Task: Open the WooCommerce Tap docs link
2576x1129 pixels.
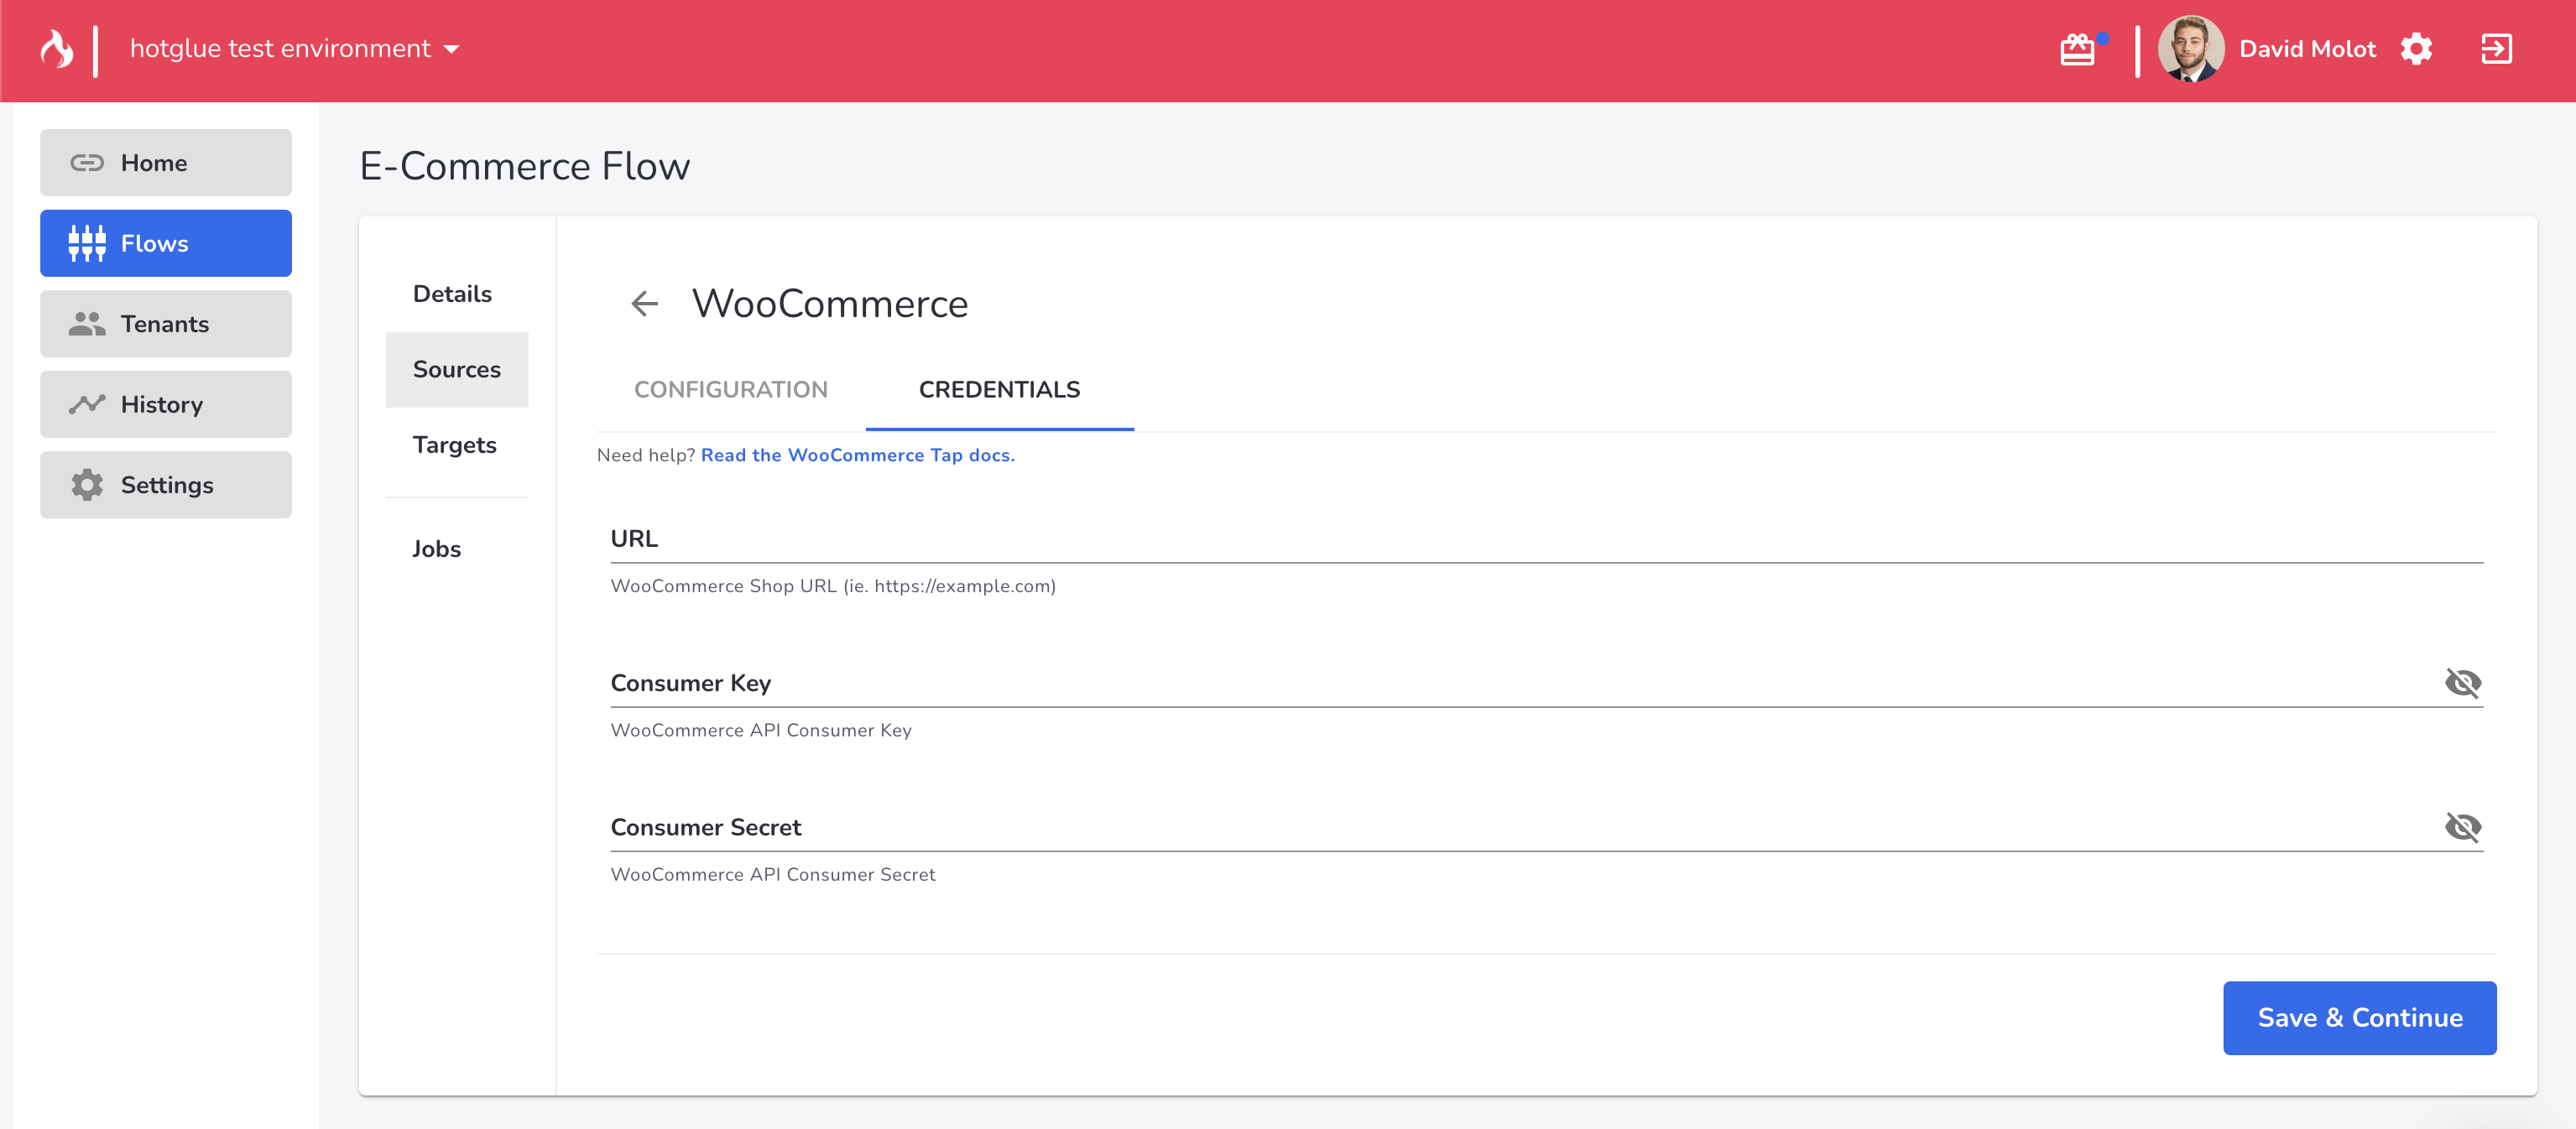Action: (858, 456)
